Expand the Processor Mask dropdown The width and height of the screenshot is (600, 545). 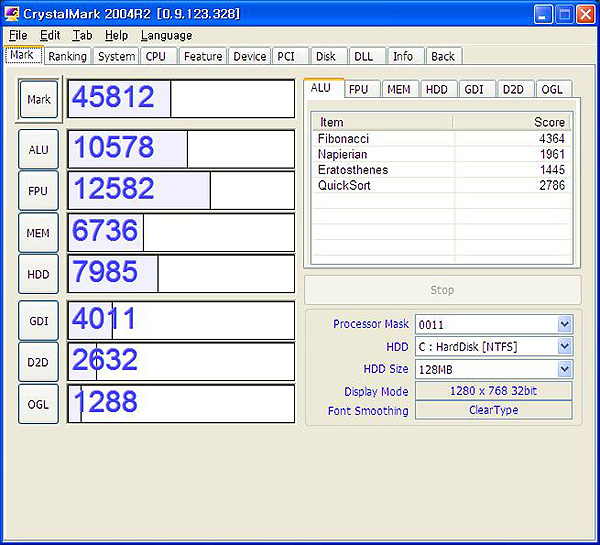(x=565, y=325)
